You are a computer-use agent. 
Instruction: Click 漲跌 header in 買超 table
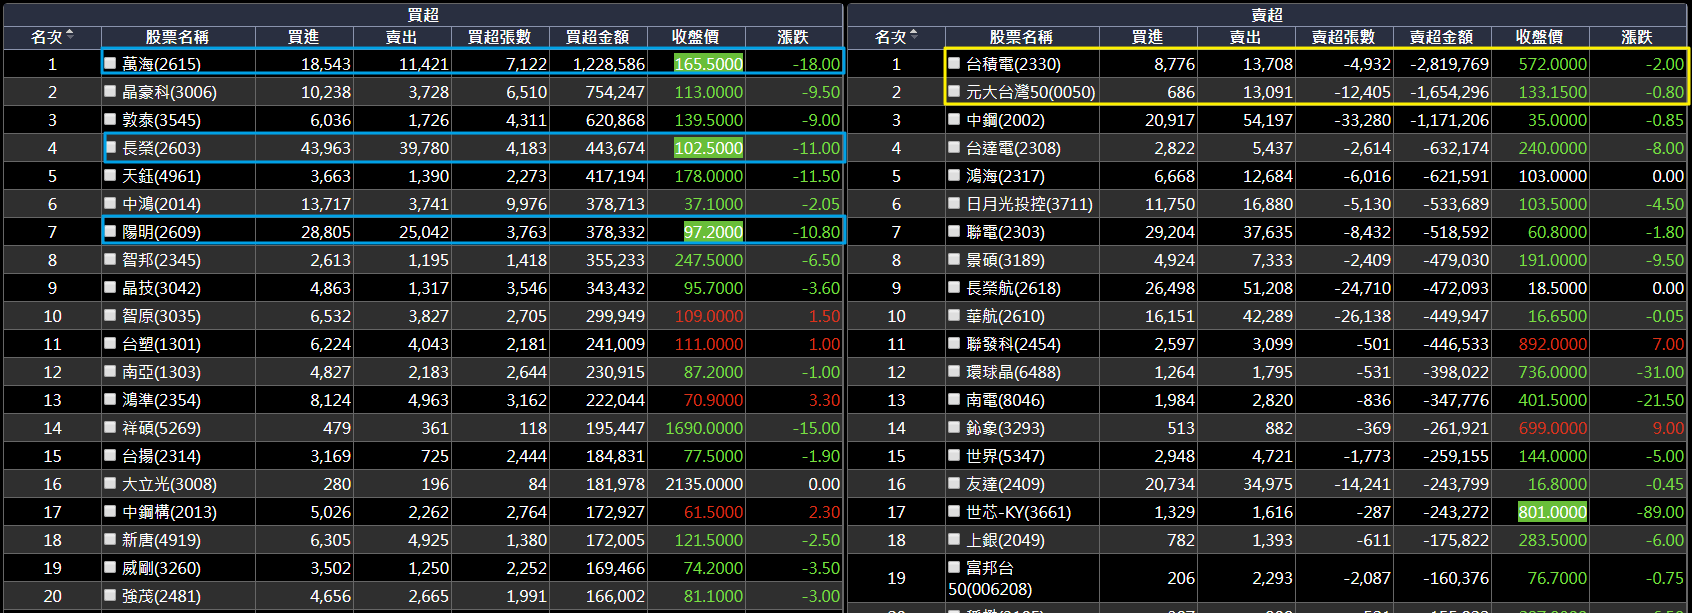tap(793, 37)
